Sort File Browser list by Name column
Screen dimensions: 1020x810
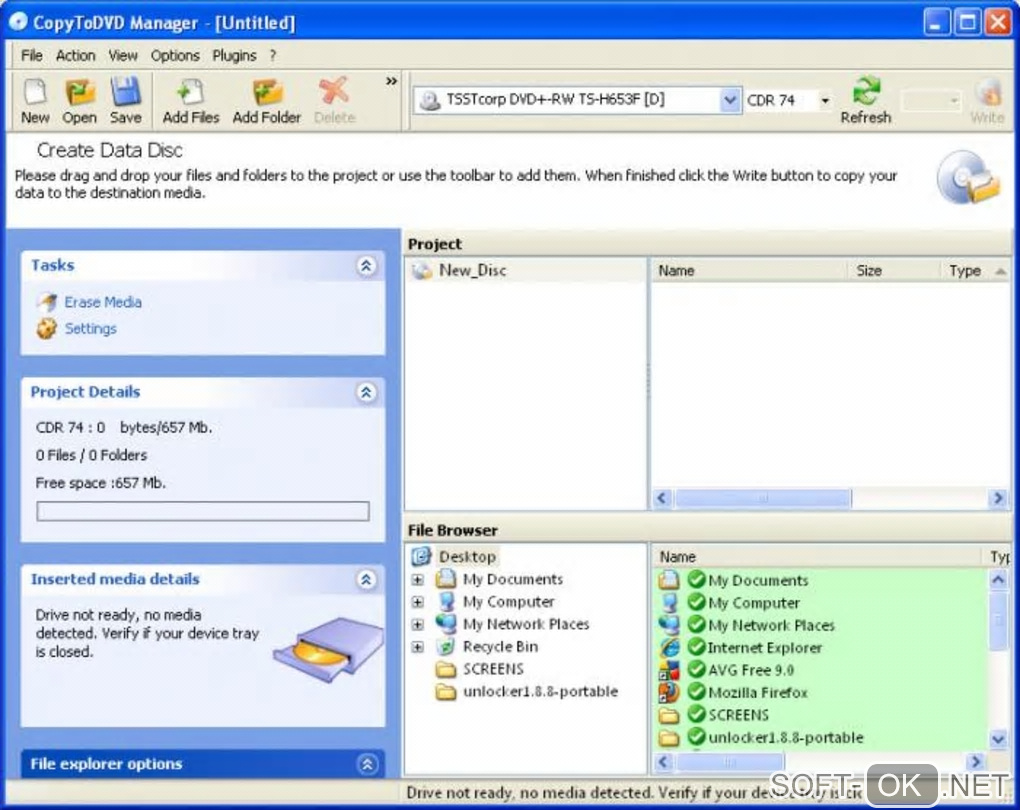(817, 557)
